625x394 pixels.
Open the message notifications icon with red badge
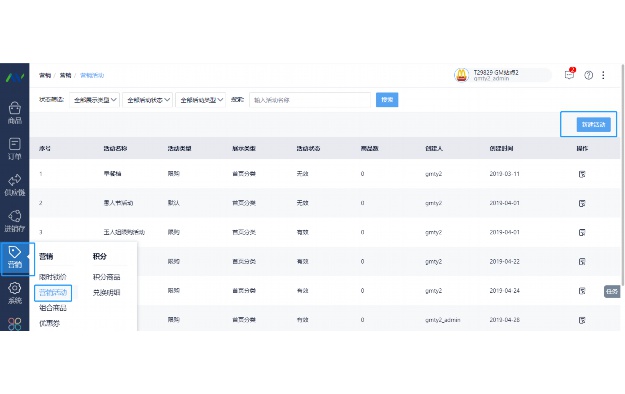pos(570,75)
